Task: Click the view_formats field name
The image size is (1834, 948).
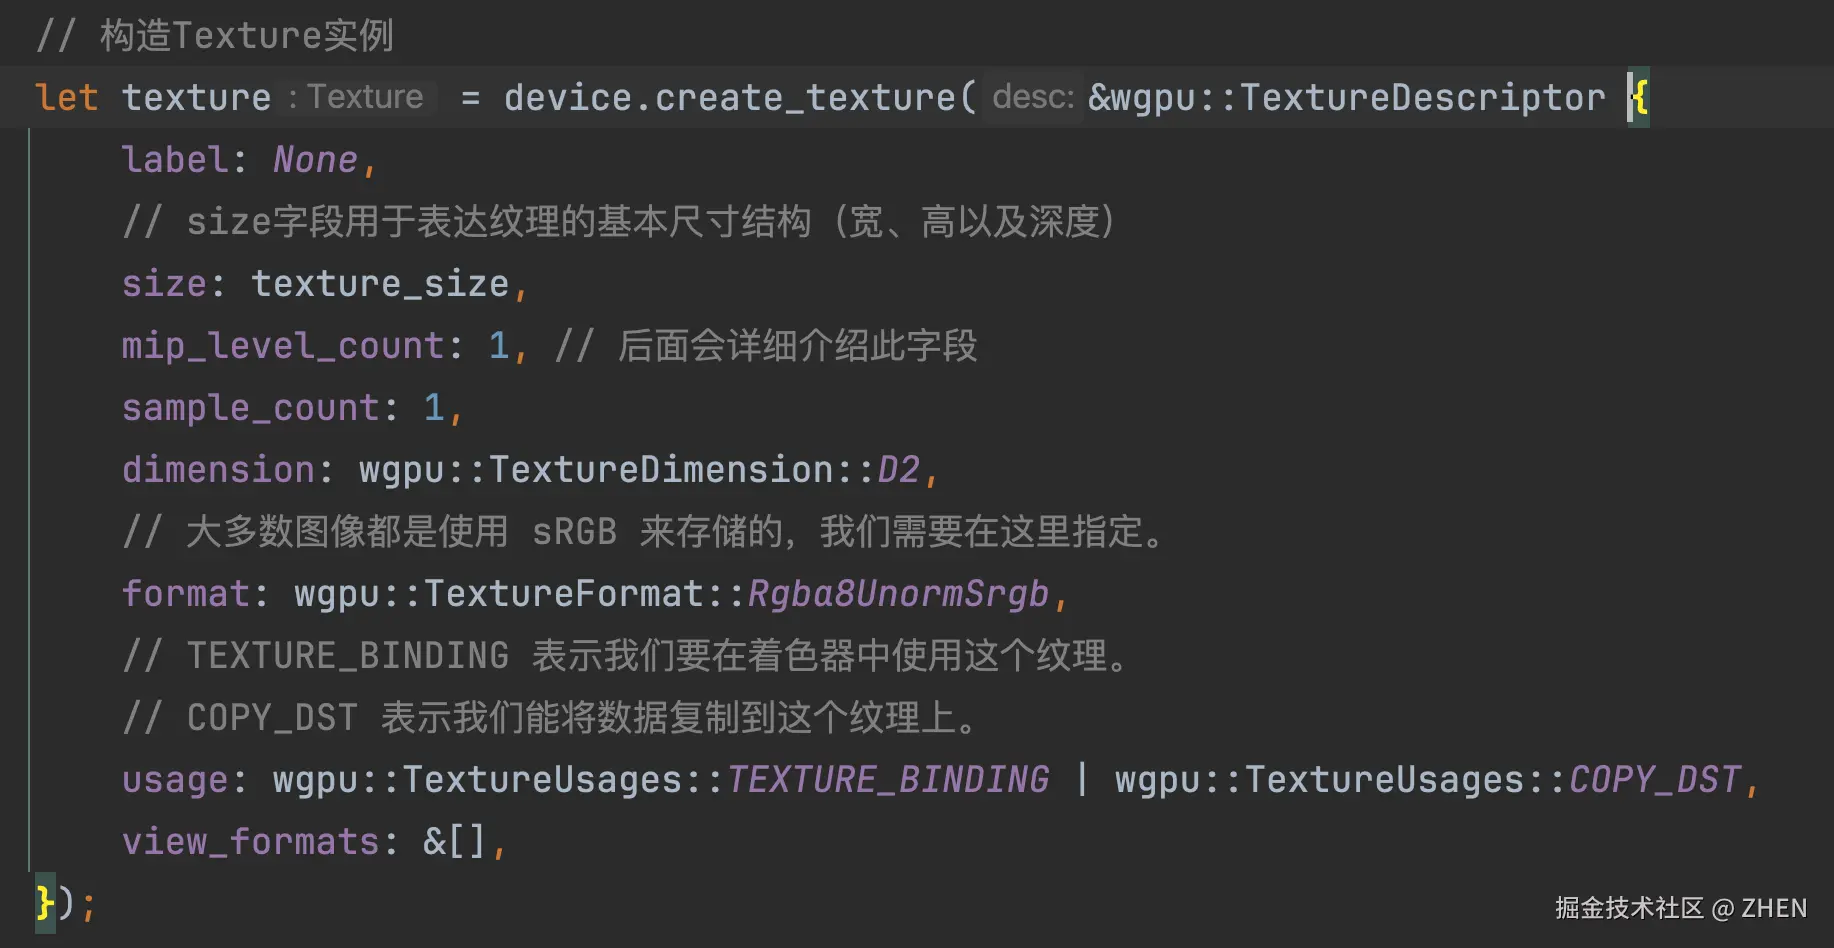Action: point(251,842)
